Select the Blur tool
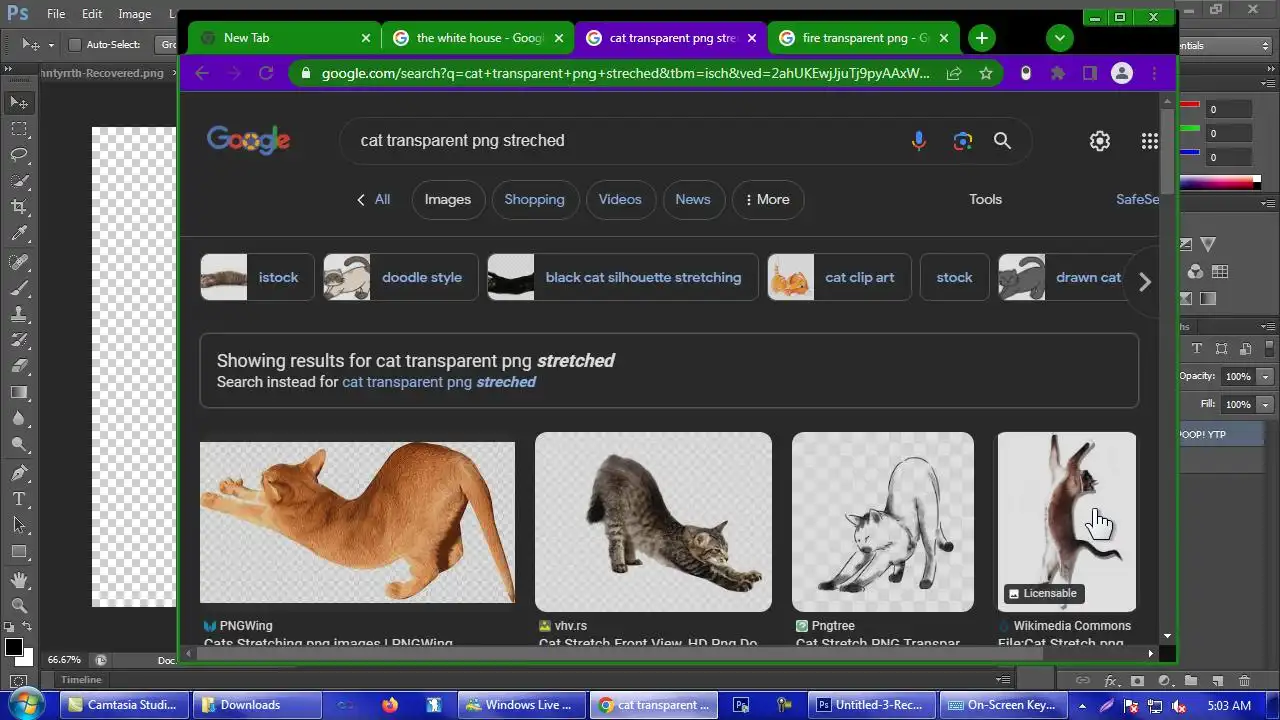This screenshot has width=1280, height=720. [x=19, y=418]
